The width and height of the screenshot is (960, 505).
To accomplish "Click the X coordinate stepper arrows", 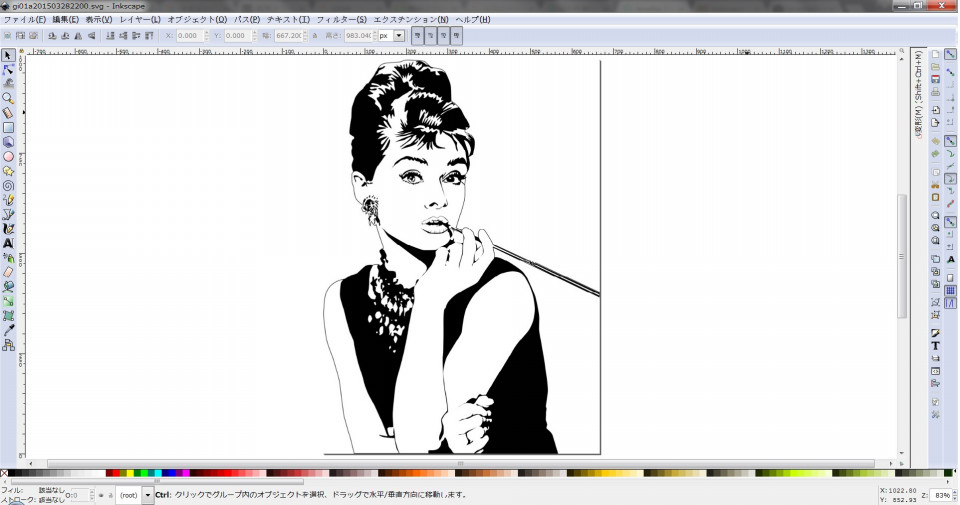I will 206,36.
